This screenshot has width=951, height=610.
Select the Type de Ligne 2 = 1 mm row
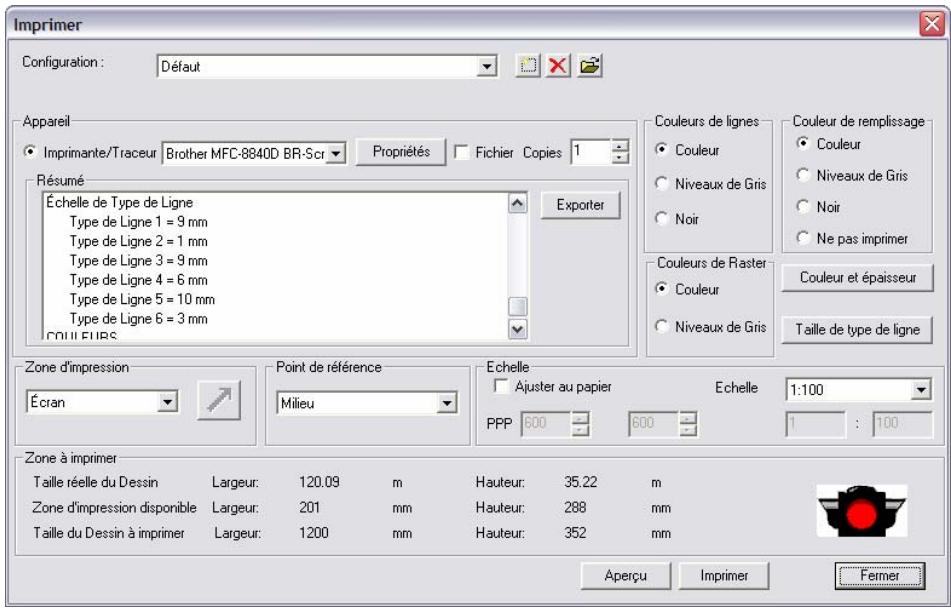138,241
